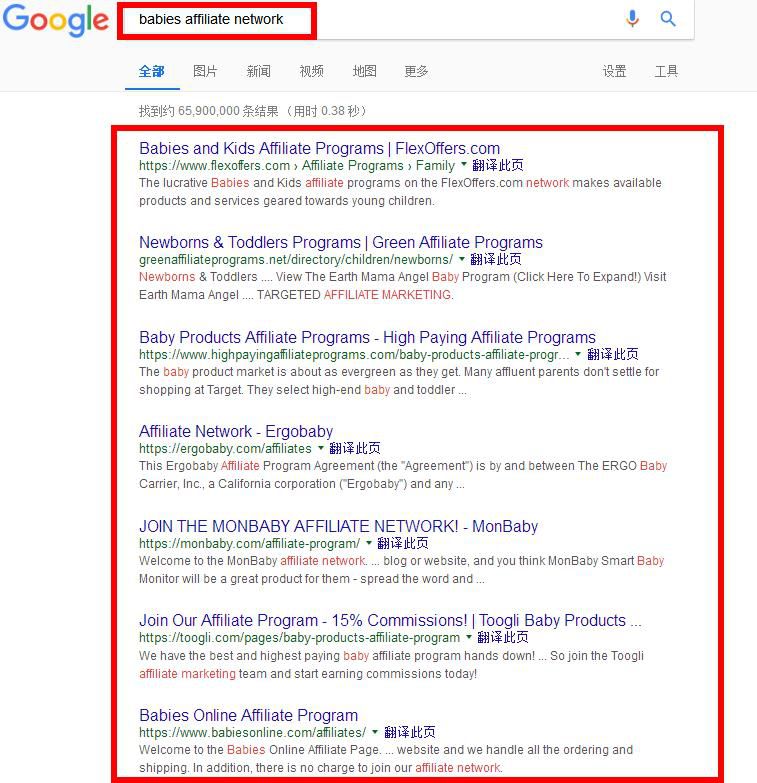Expand the 更多 (More) menu
The height and width of the screenshot is (783, 757).
[x=416, y=71]
